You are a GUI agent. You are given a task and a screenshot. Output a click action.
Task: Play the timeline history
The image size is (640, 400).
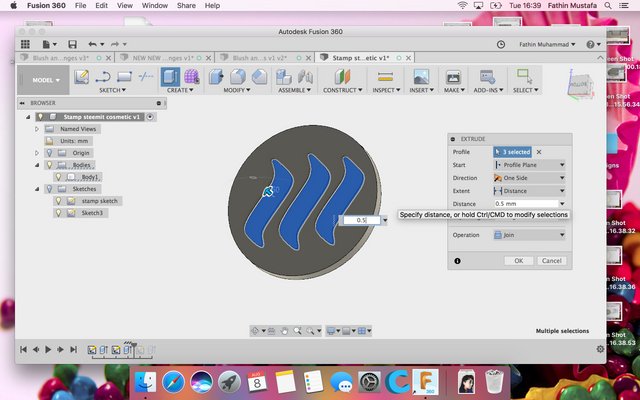pyautogui.click(x=48, y=349)
